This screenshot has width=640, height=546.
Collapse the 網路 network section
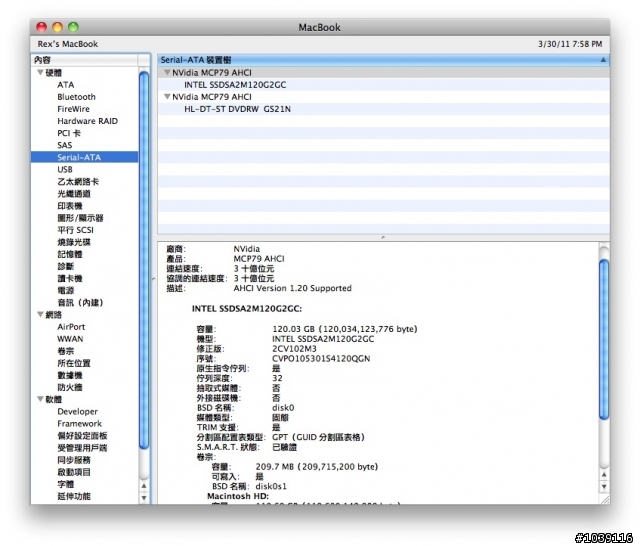tap(40, 315)
